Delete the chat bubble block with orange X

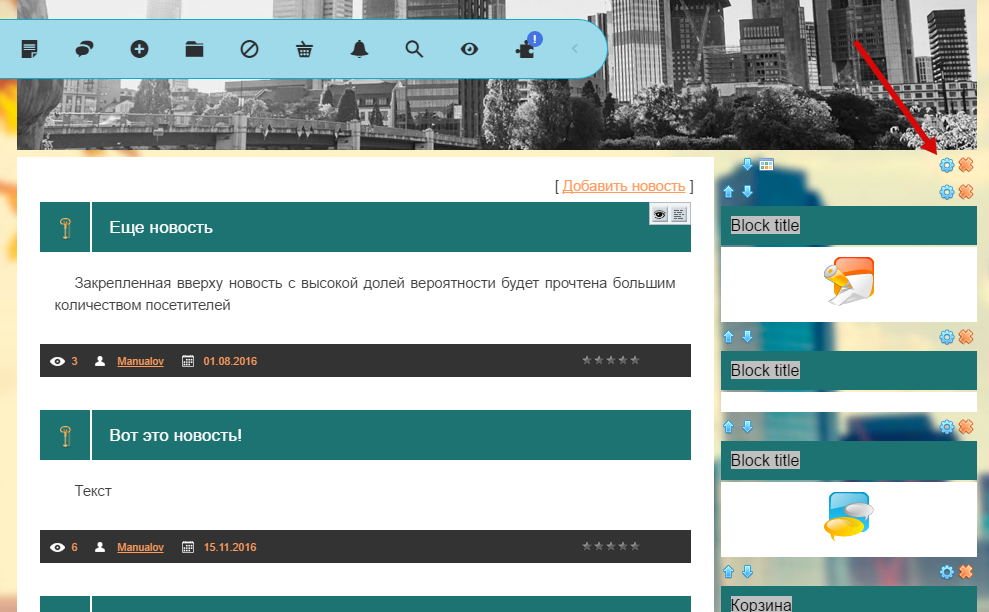click(x=966, y=427)
